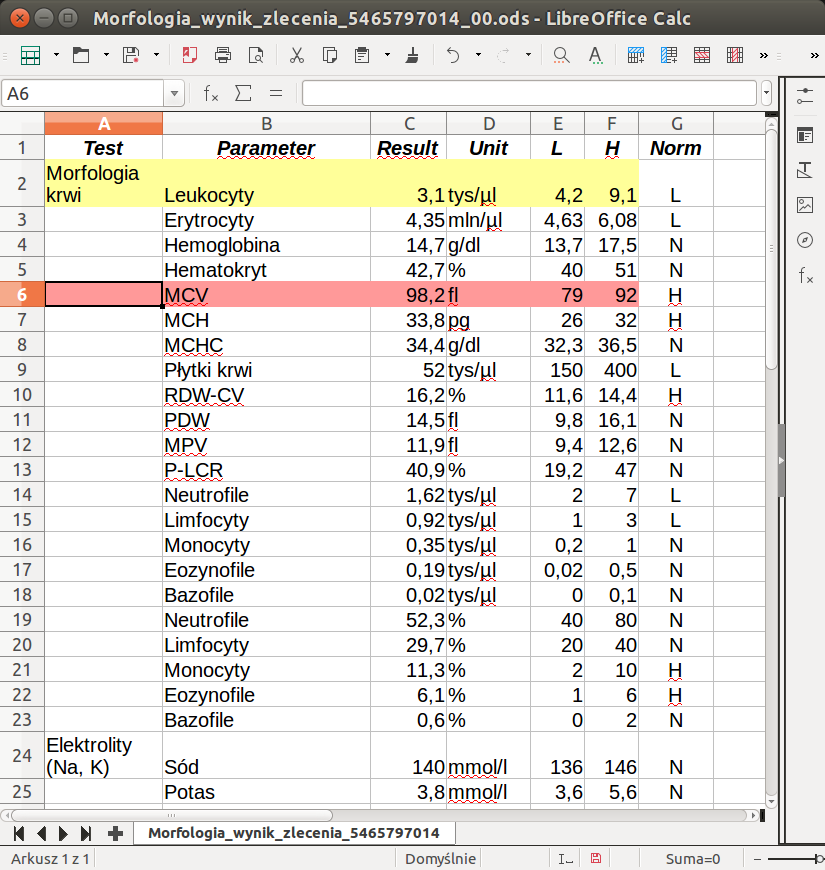The width and height of the screenshot is (825, 870).
Task: Click the Undo arrow icon
Action: pyautogui.click(x=453, y=55)
